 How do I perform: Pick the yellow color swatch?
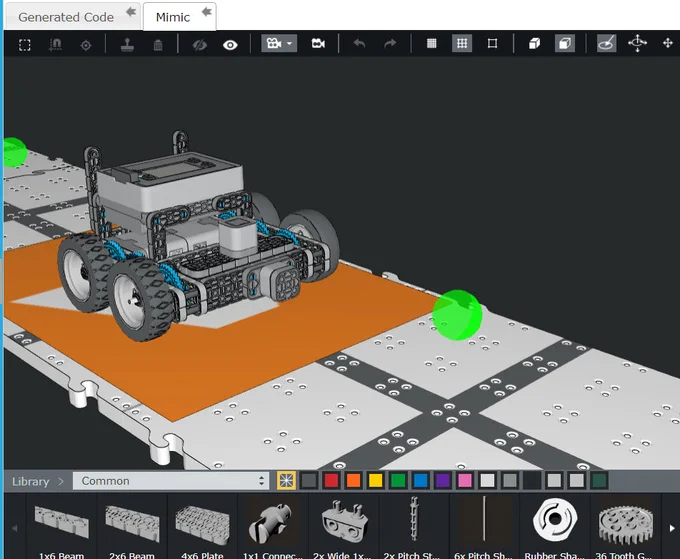pyautogui.click(x=376, y=481)
